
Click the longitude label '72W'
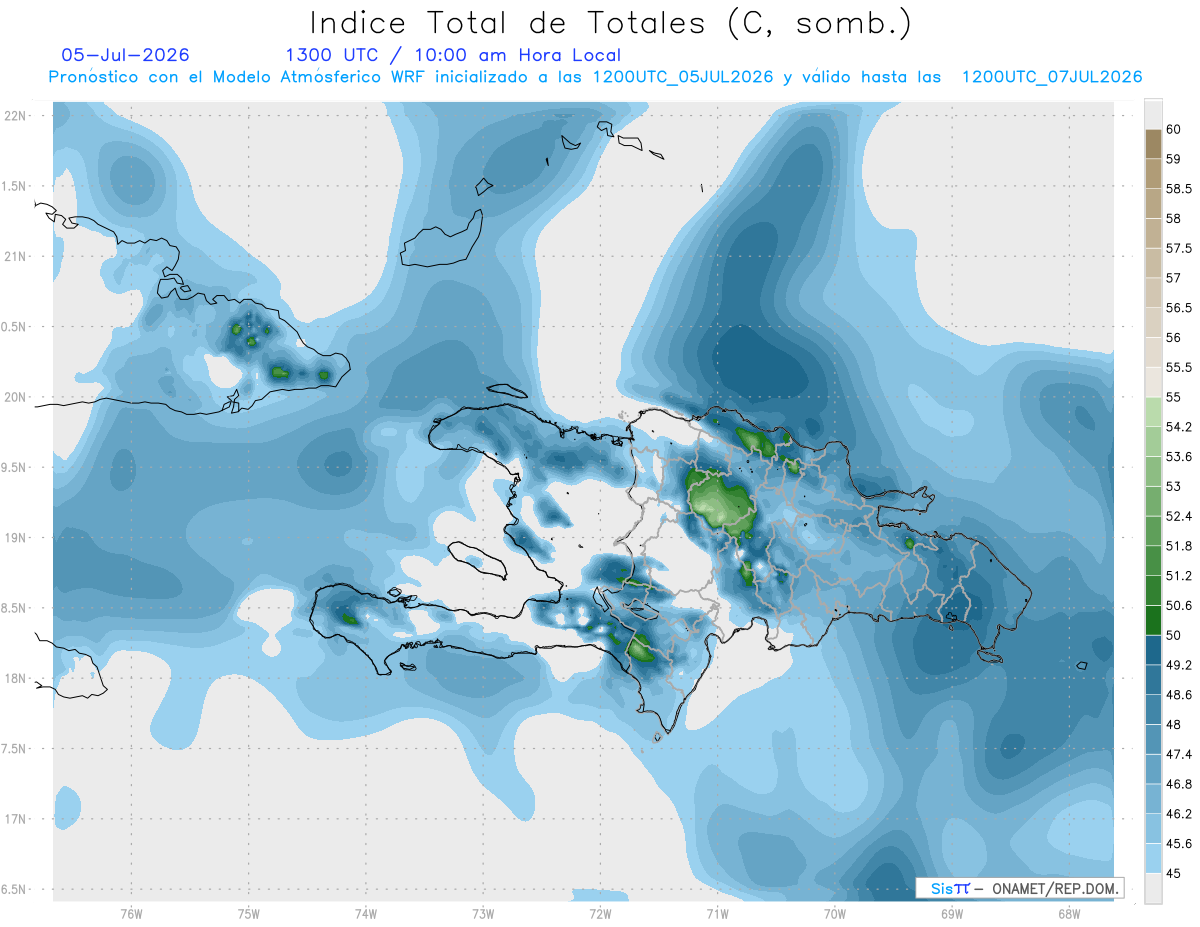coord(600,913)
